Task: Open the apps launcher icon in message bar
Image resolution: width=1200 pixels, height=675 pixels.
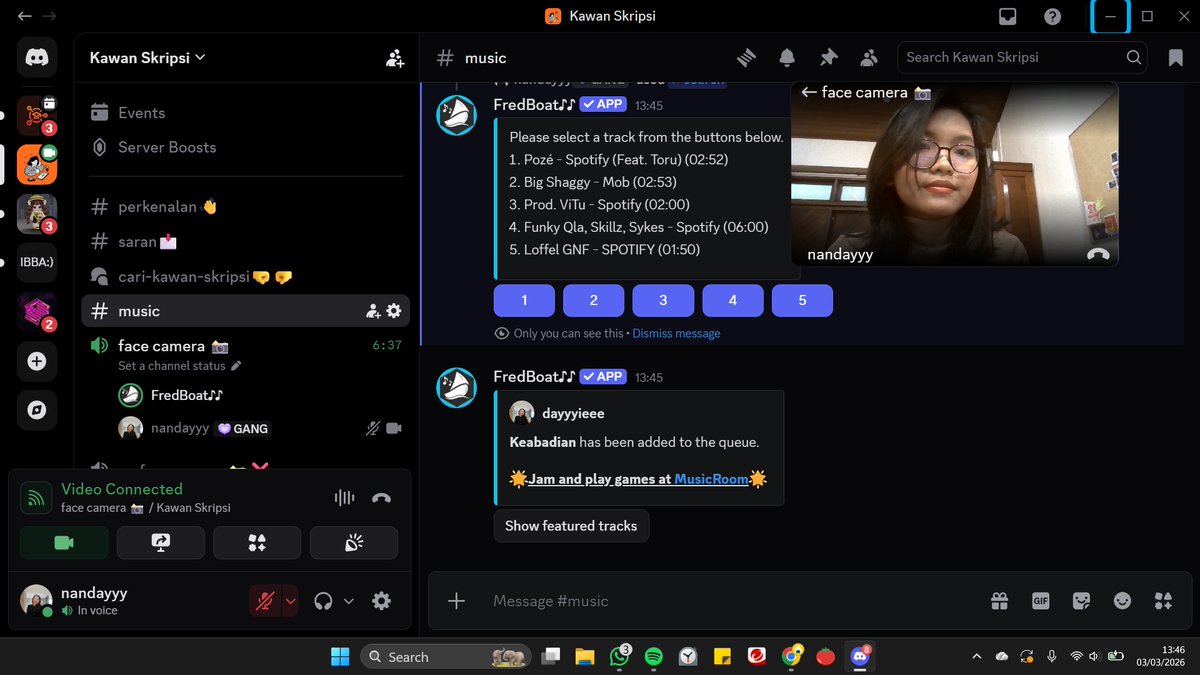Action: [x=1163, y=601]
